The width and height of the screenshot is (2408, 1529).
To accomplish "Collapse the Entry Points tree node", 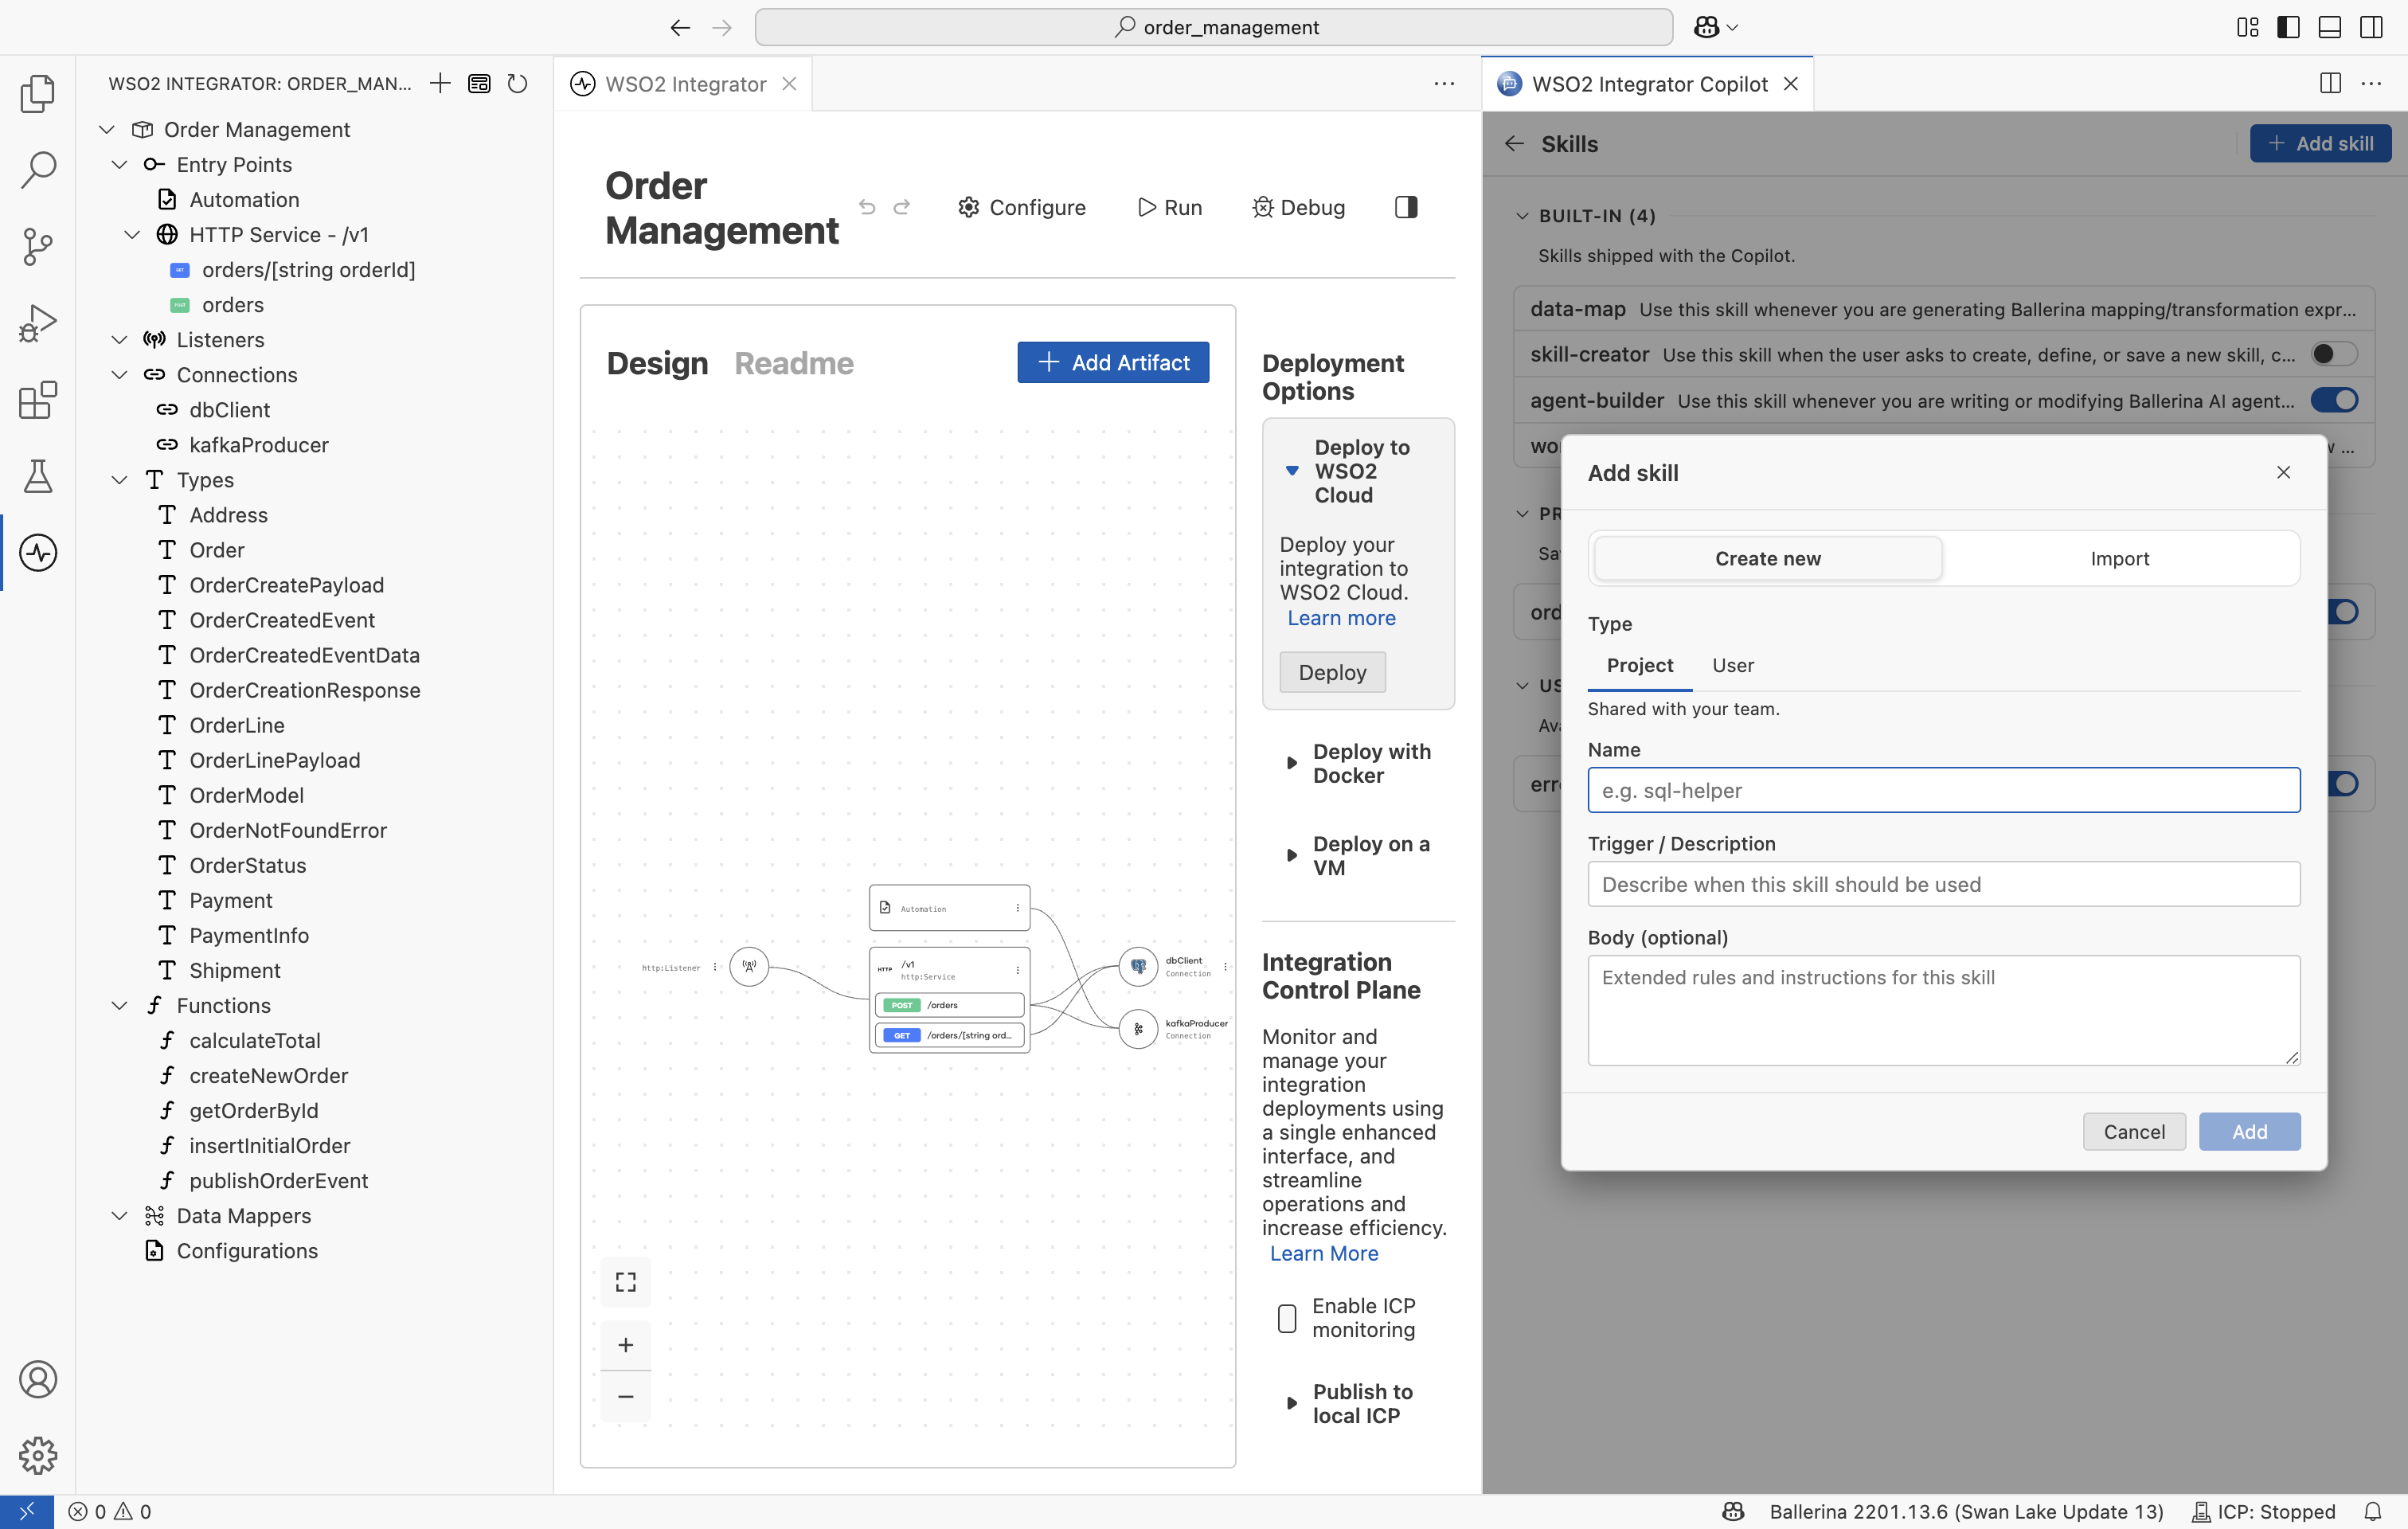I will tap(119, 164).
